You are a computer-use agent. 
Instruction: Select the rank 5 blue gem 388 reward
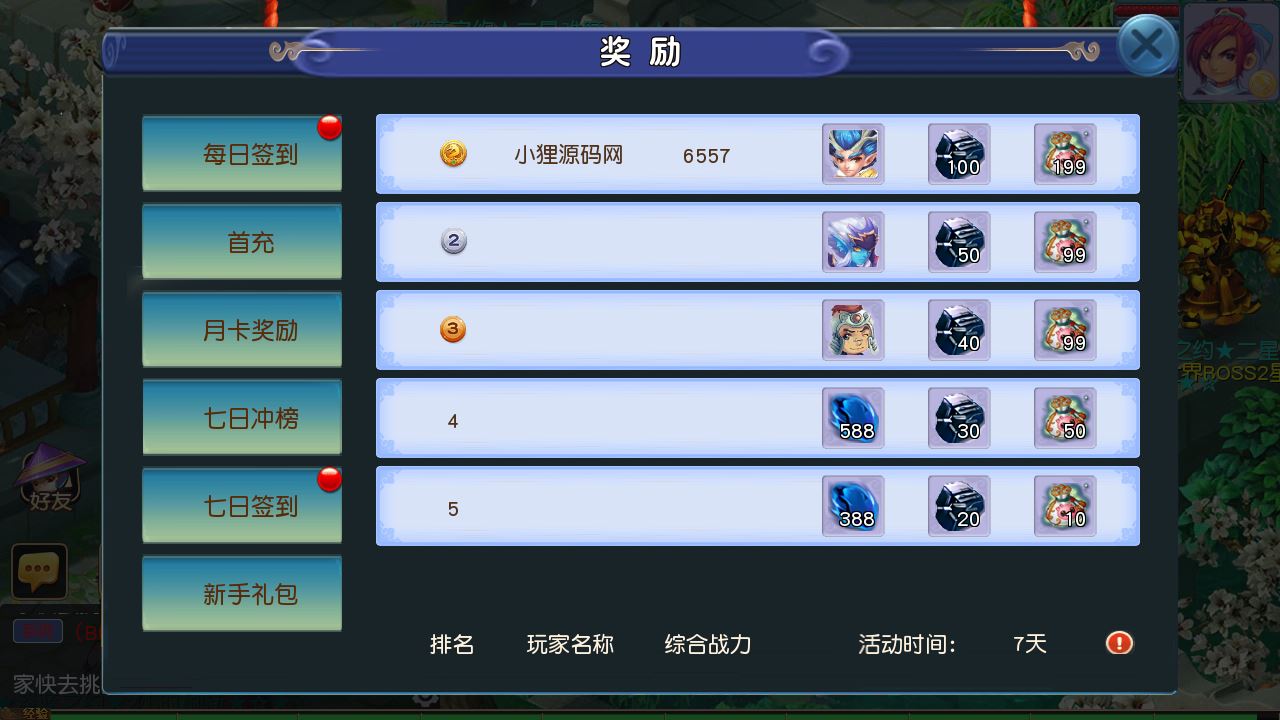(x=853, y=506)
